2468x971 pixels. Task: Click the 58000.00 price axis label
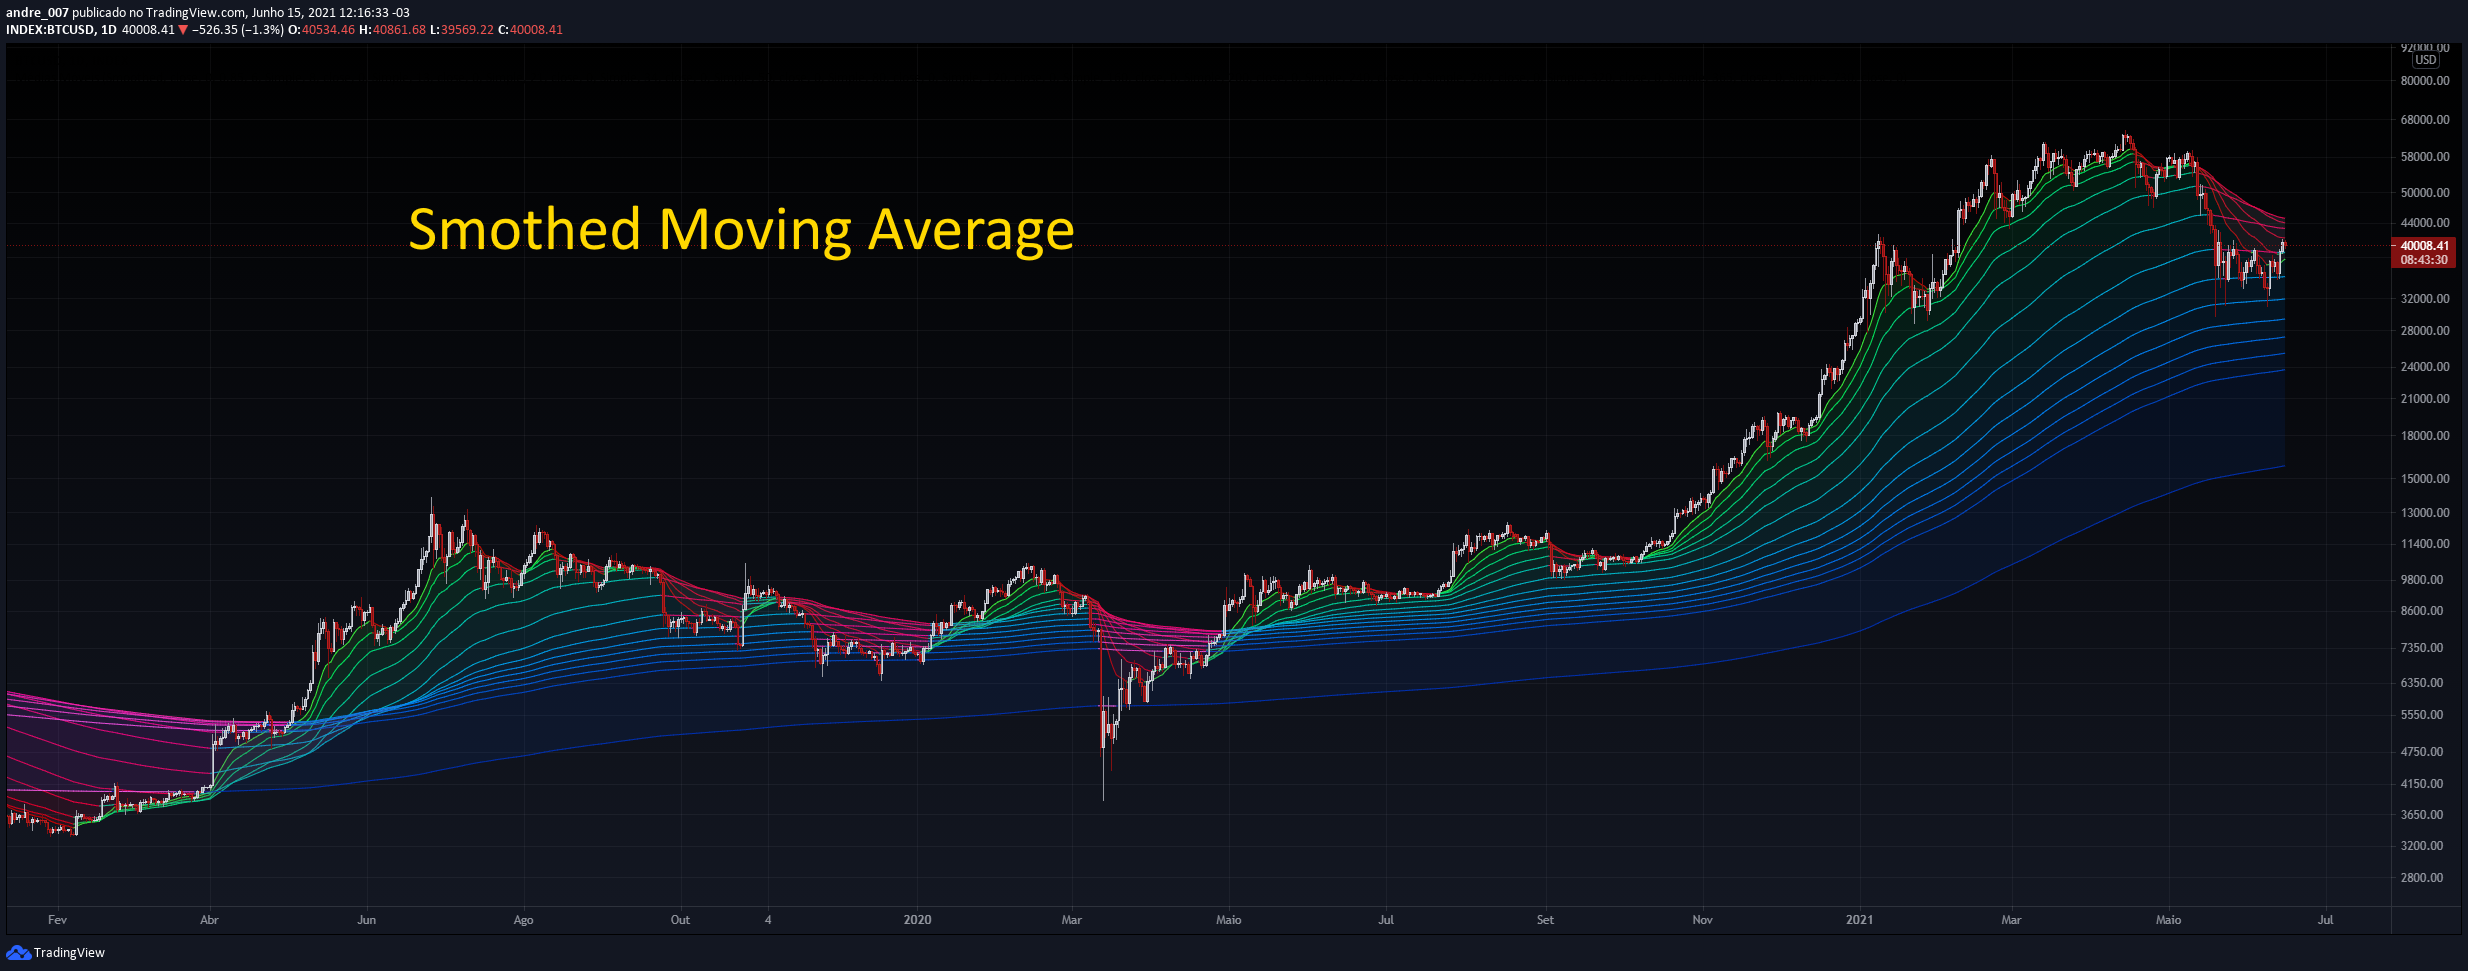2425,157
